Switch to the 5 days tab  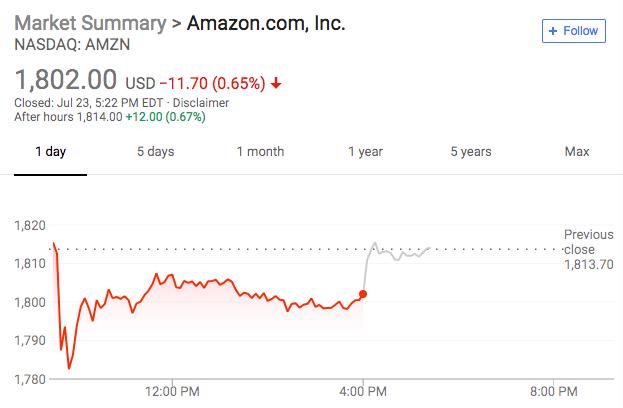(x=155, y=152)
